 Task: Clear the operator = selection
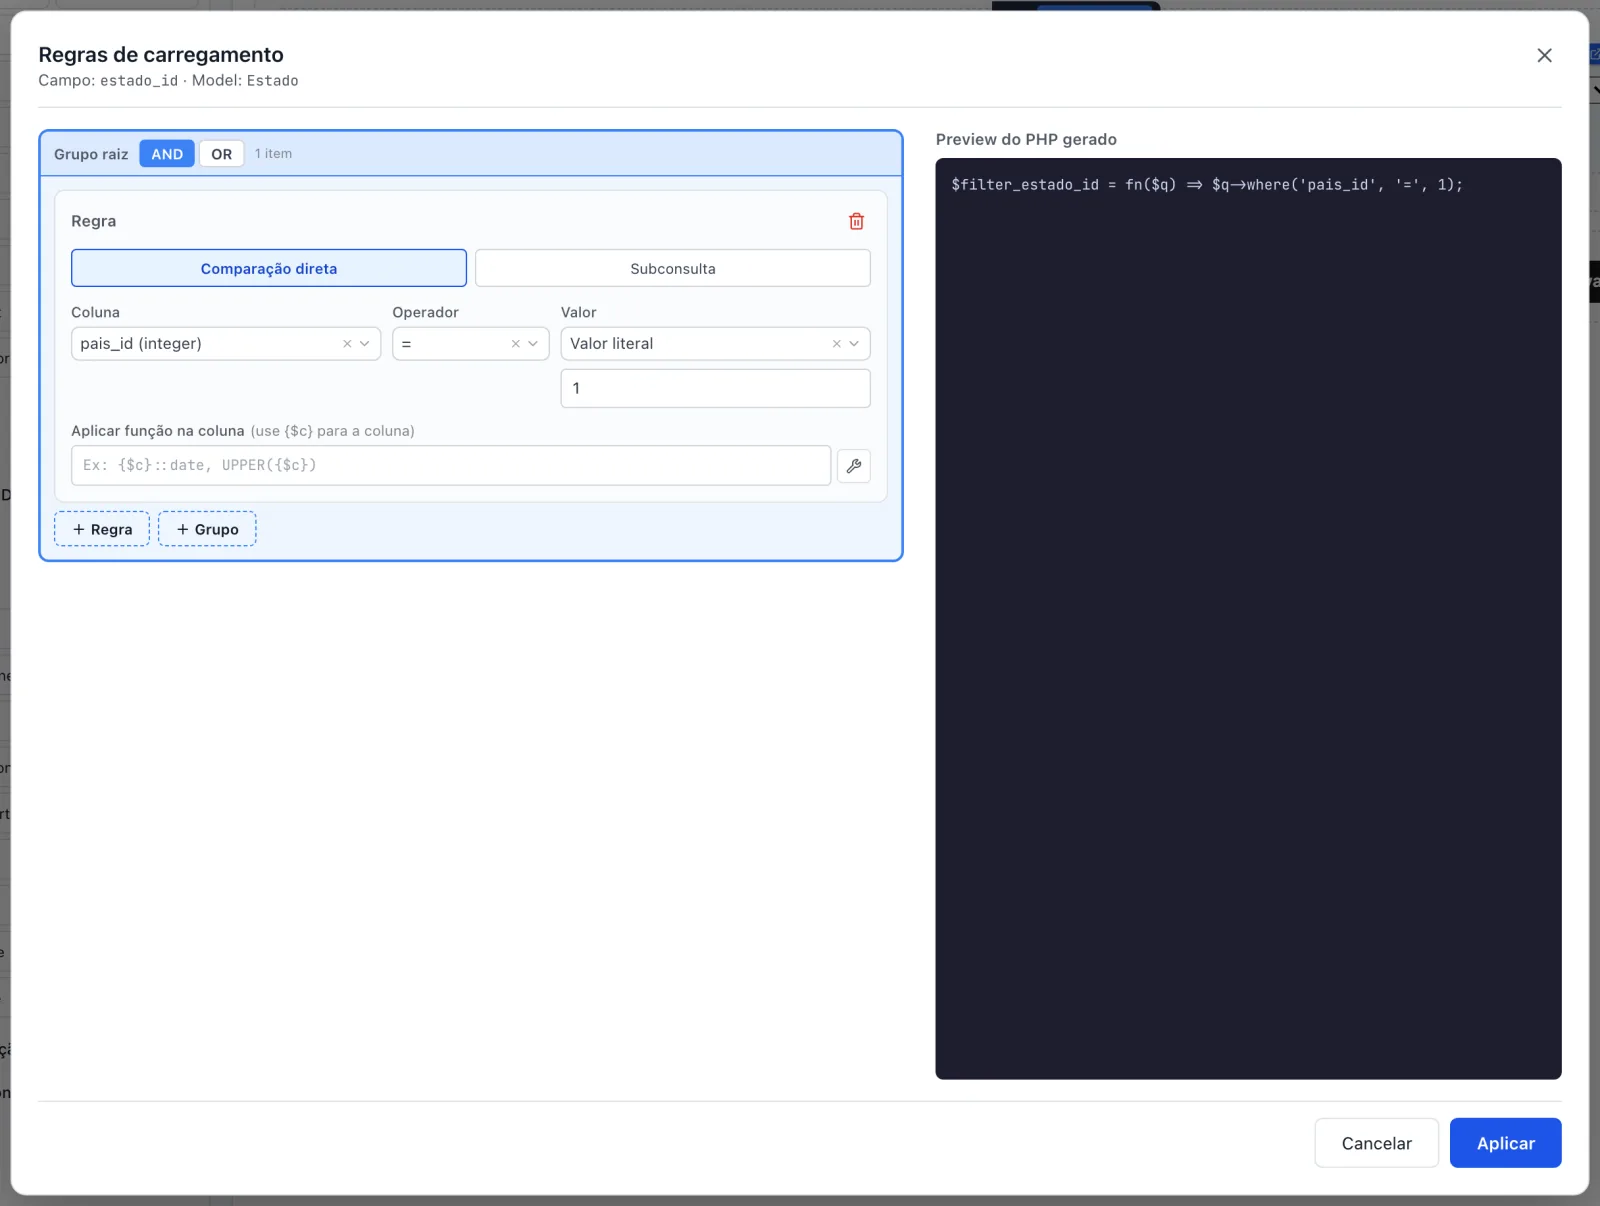point(516,344)
